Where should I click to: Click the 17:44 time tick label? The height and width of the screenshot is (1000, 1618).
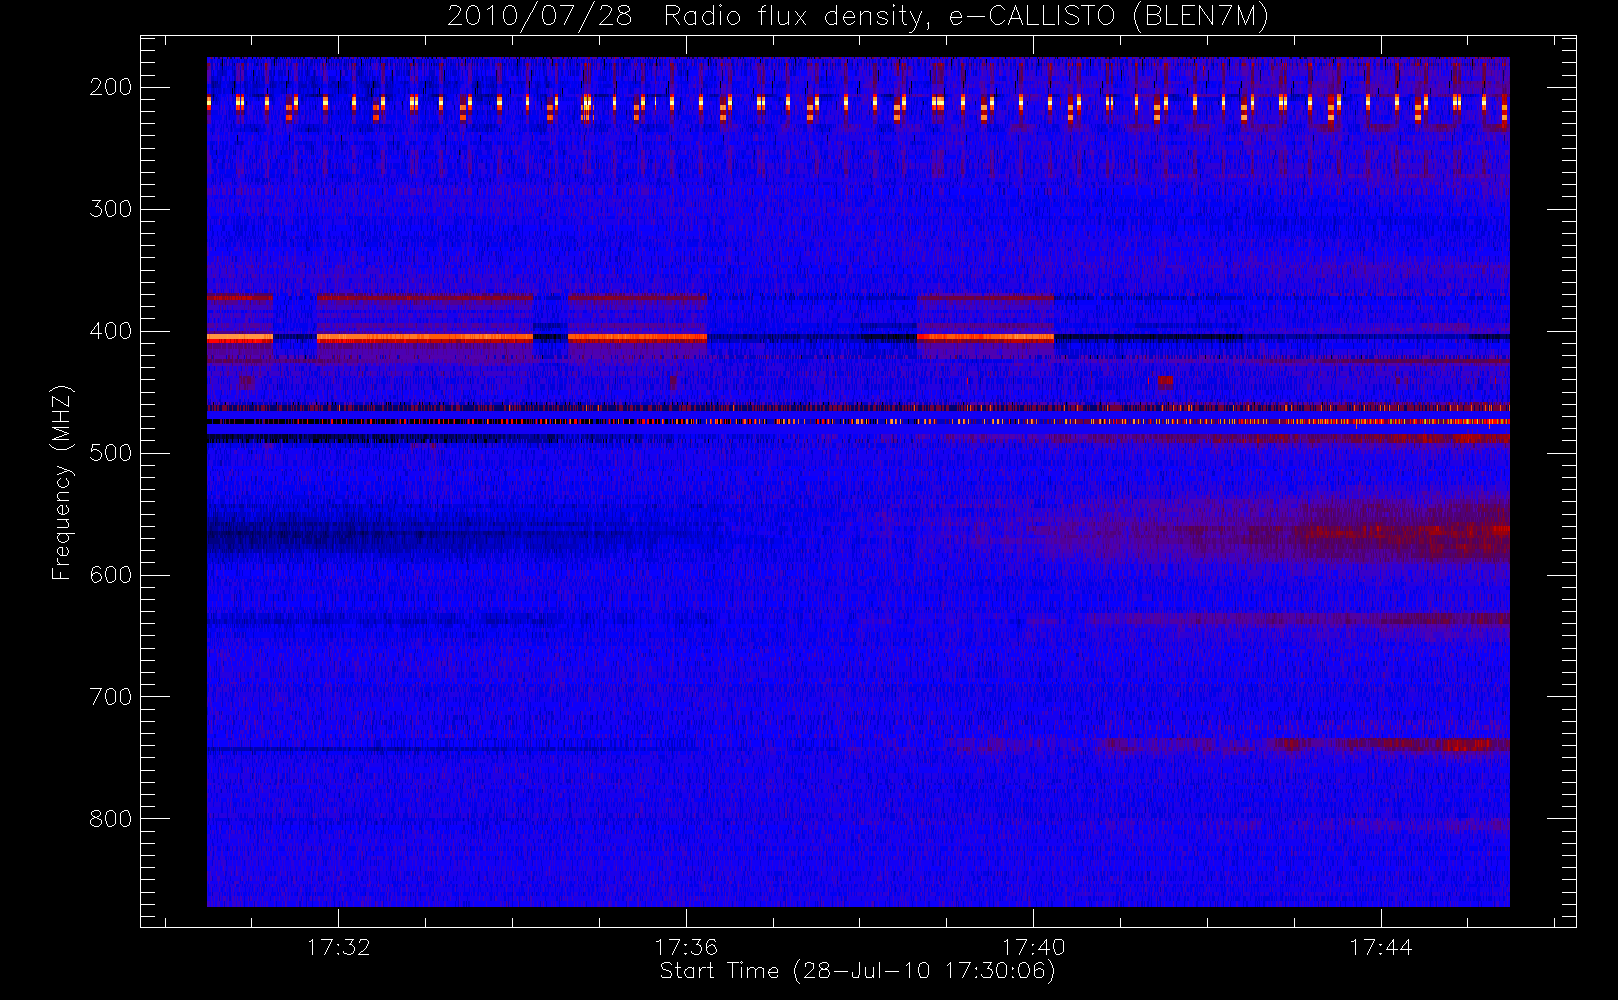click(x=1381, y=947)
